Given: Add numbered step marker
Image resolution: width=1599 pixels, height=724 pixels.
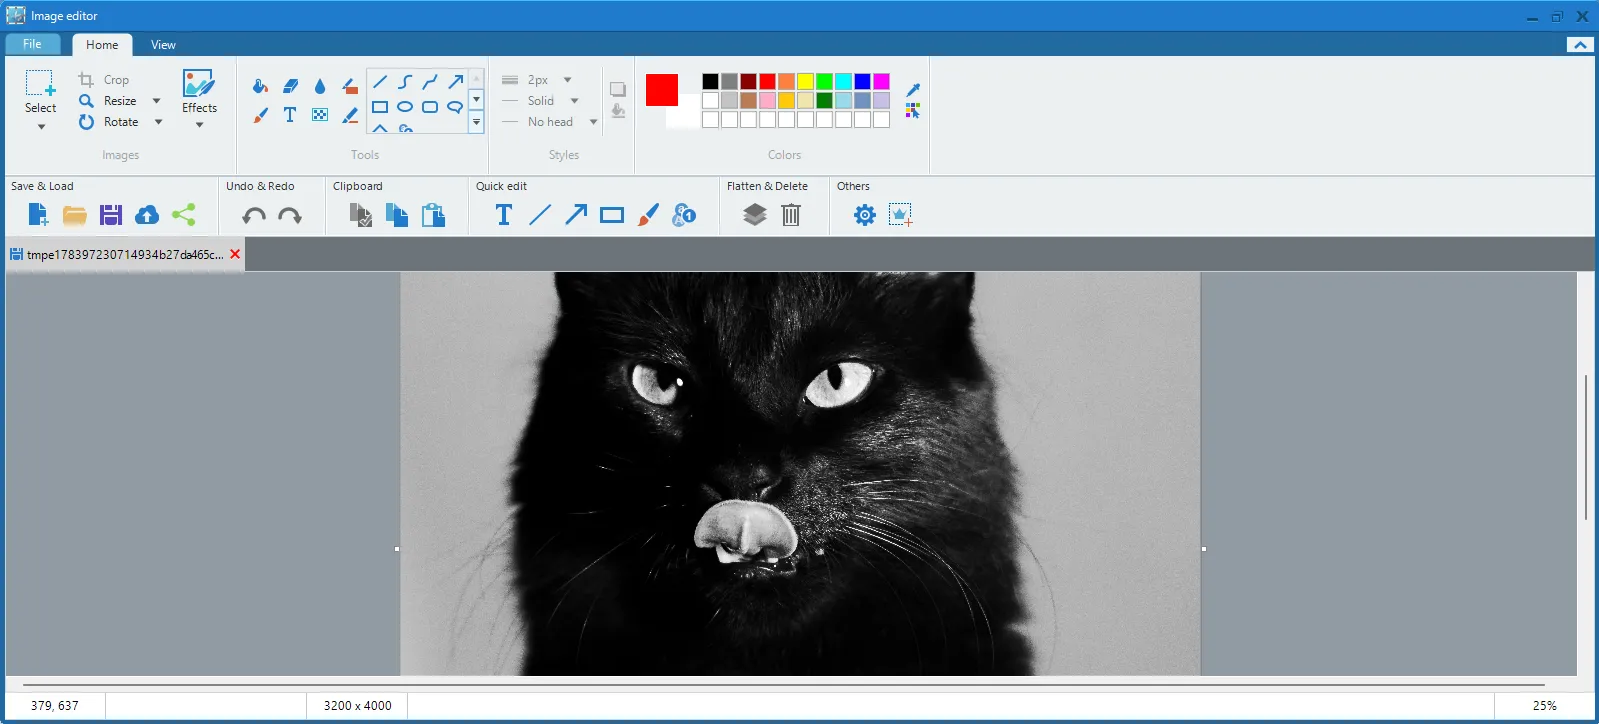Looking at the screenshot, I should pyautogui.click(x=684, y=215).
